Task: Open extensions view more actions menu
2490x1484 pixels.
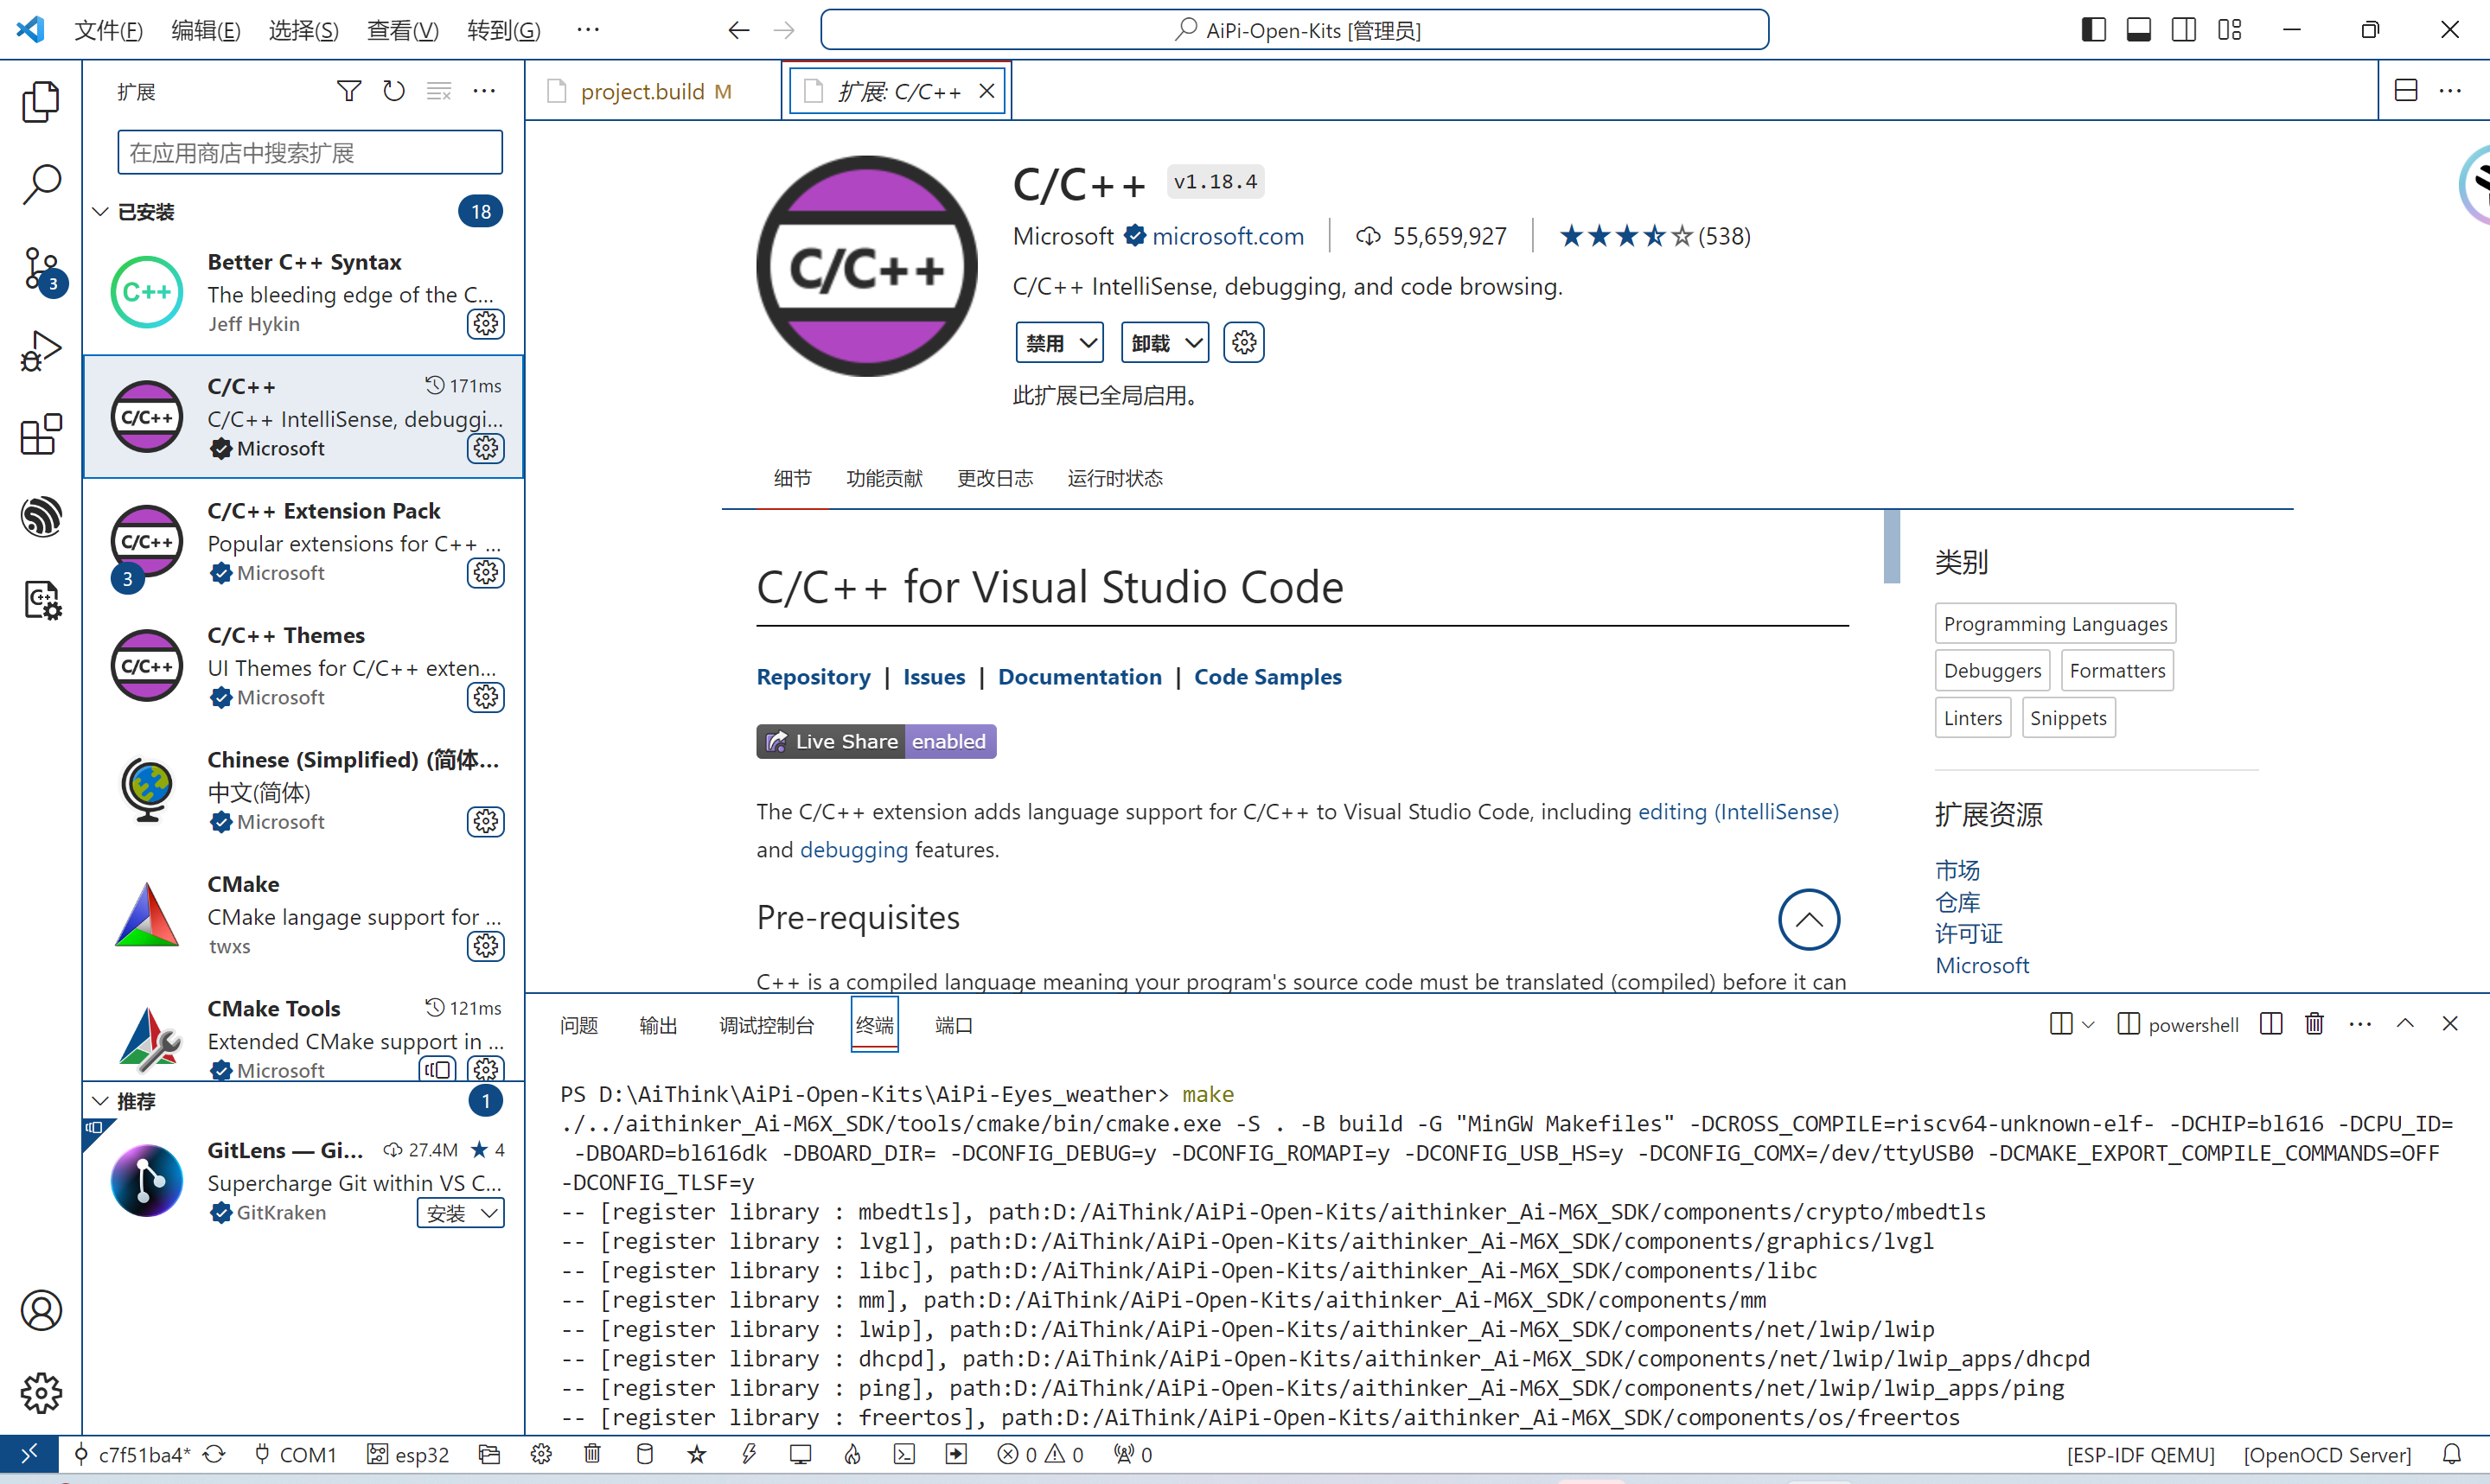Action: 484,91
